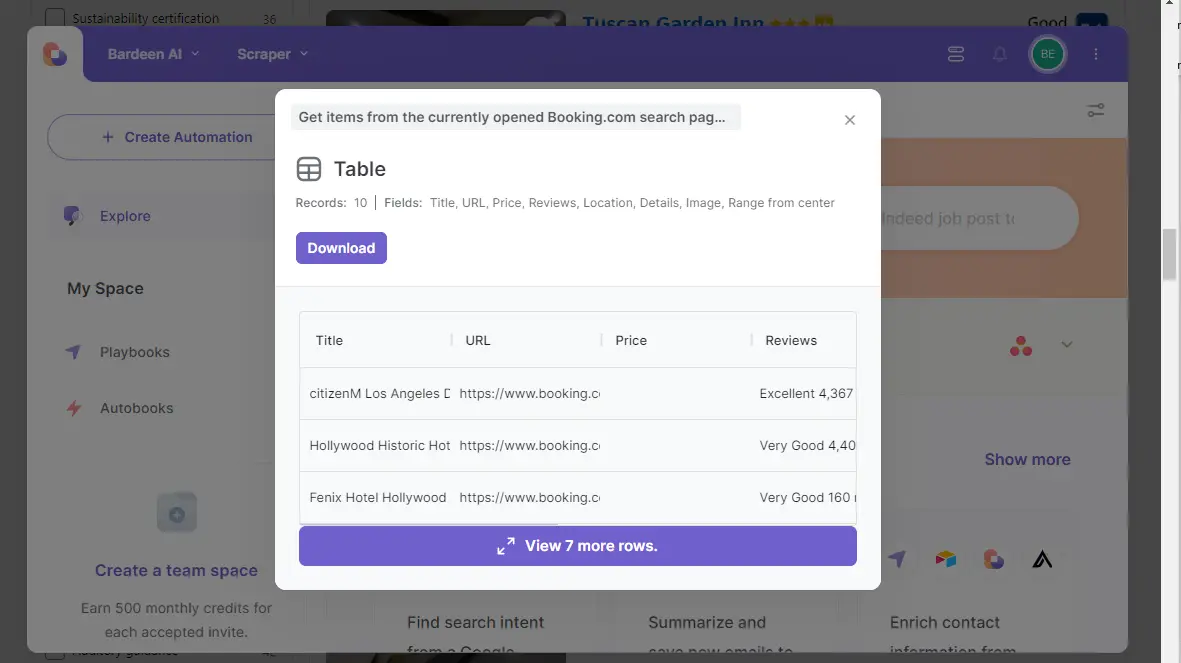Click Tuscan Garden Inn listing in background
This screenshot has width=1181, height=663.
coord(673,21)
